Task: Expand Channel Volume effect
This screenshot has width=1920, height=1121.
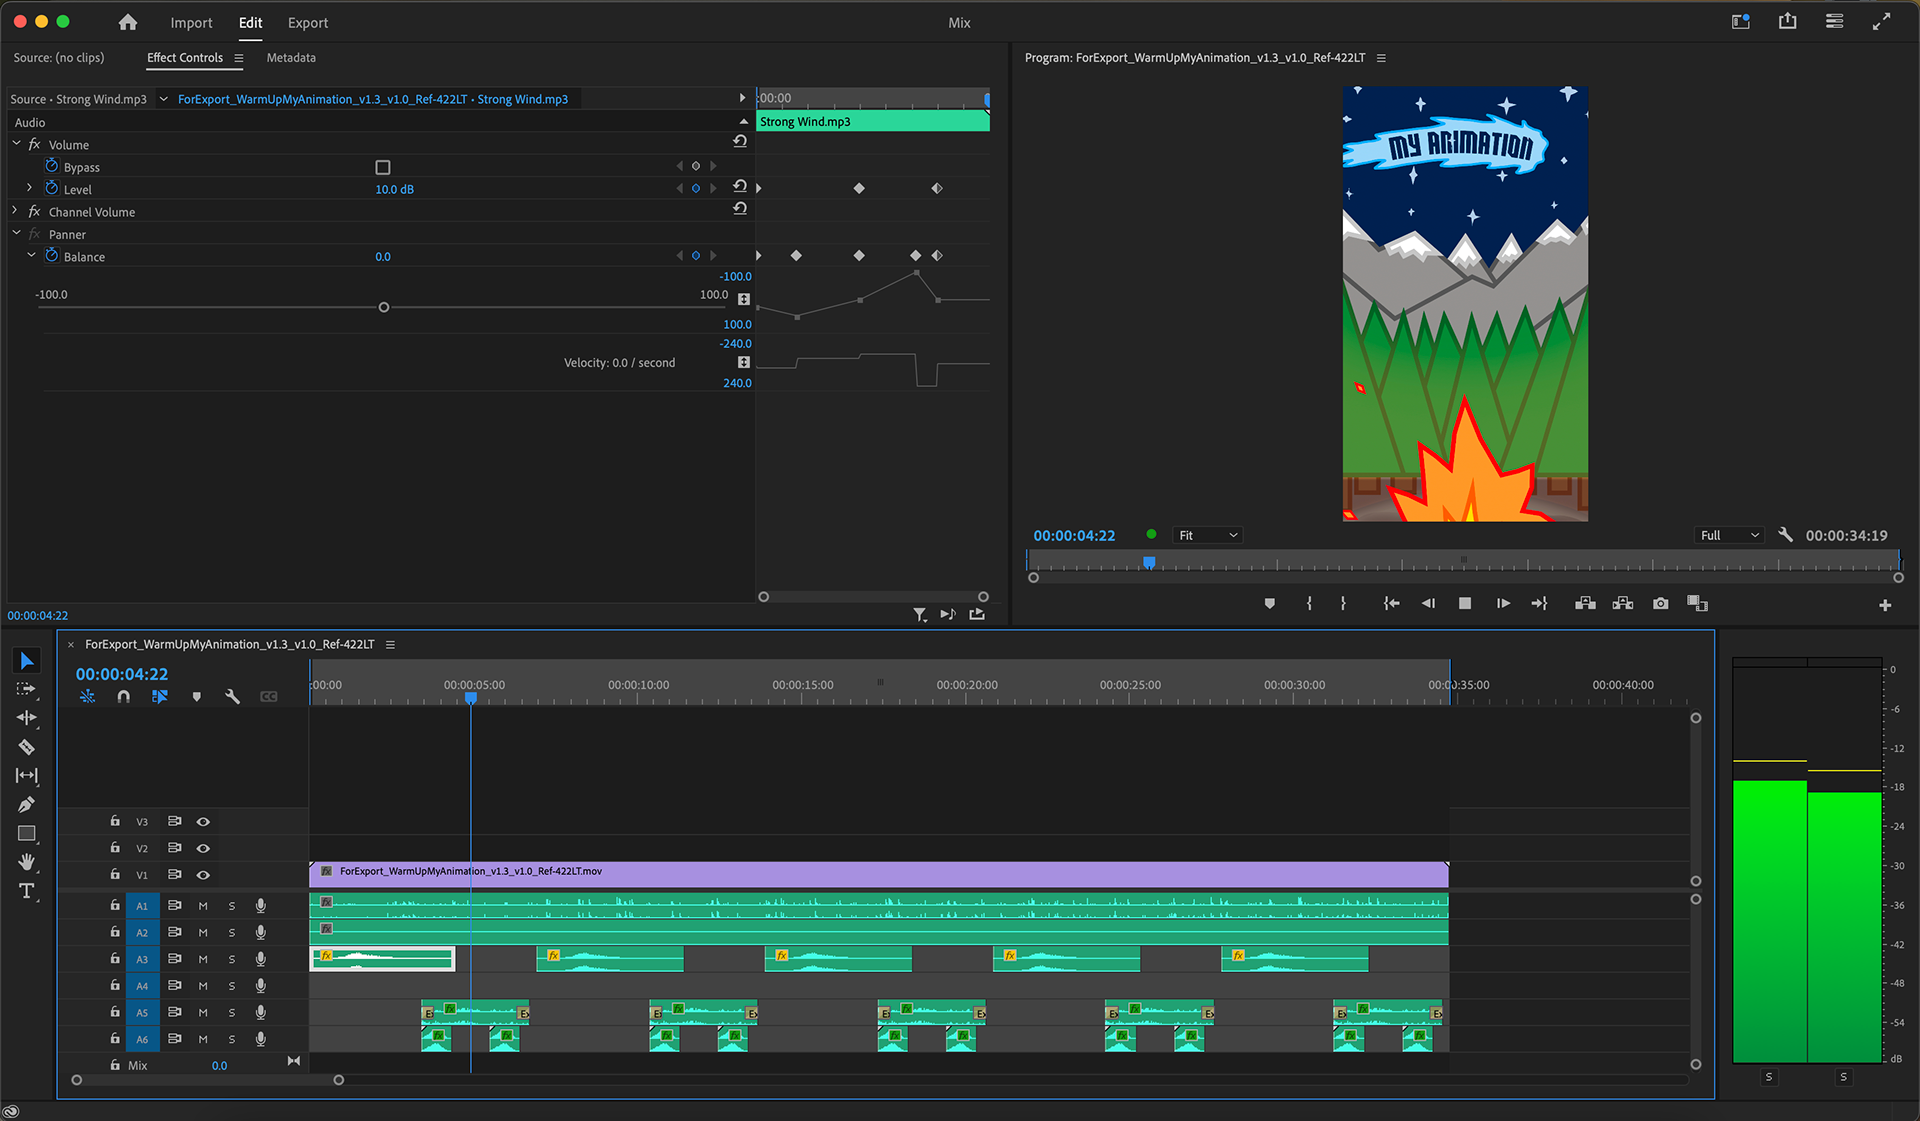Action: (x=15, y=211)
